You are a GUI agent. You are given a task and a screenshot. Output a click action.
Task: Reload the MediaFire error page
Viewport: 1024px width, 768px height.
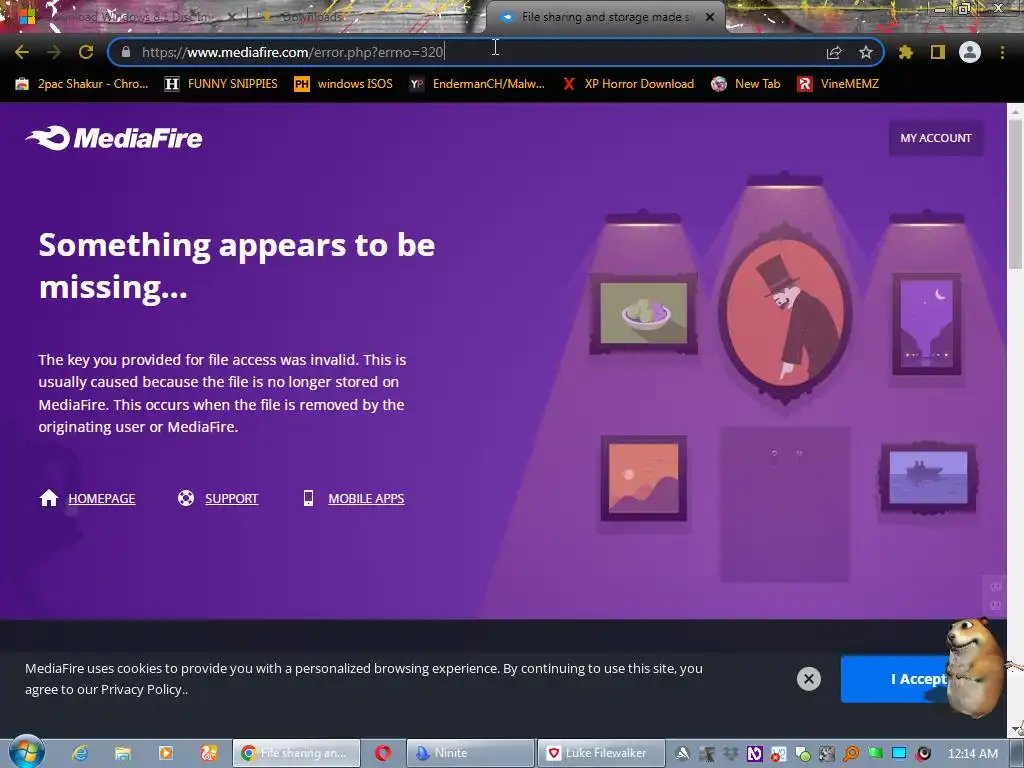(86, 52)
